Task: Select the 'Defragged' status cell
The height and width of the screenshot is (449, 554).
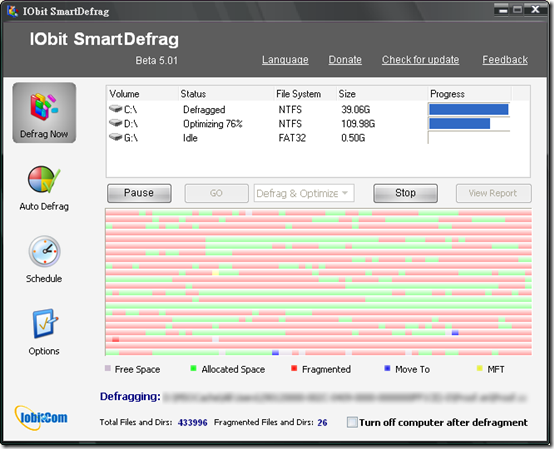Action: [204, 110]
